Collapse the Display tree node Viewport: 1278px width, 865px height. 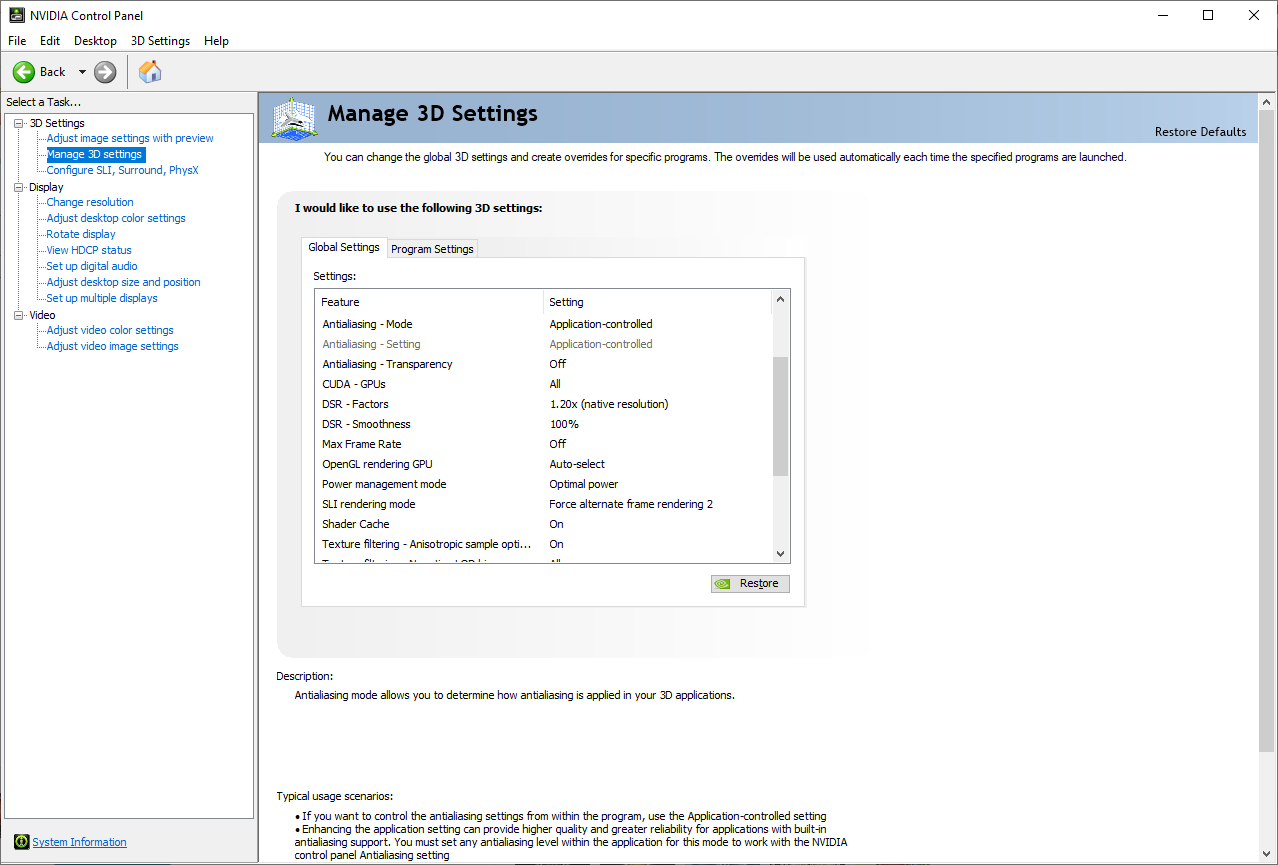click(18, 187)
